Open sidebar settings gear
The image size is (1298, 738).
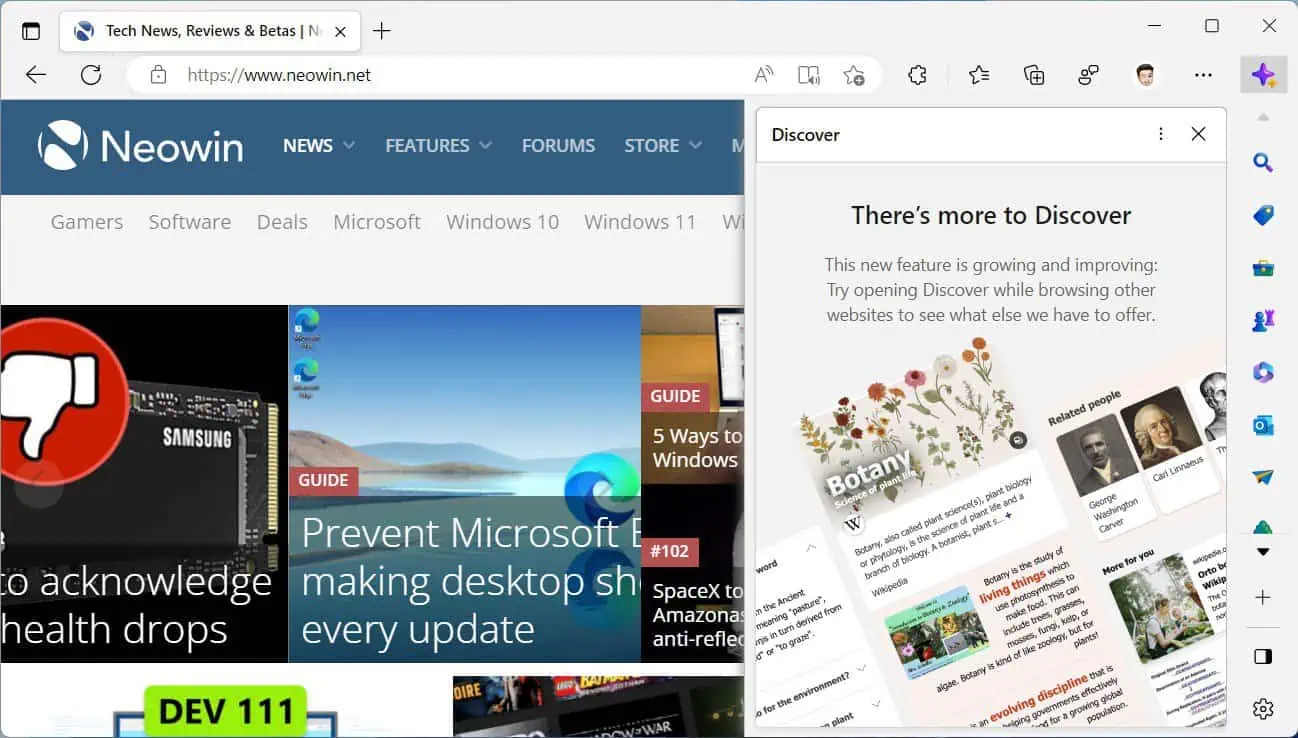click(x=1263, y=709)
